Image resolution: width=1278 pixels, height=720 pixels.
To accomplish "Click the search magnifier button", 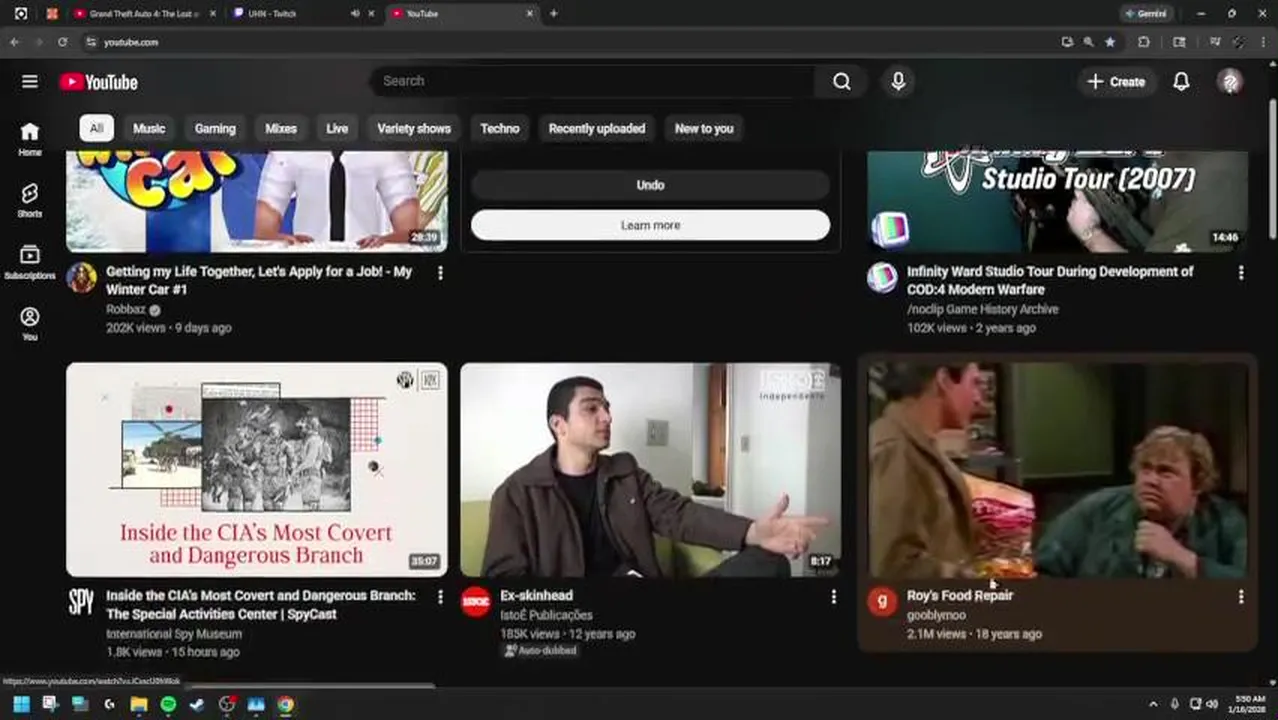I will pyautogui.click(x=842, y=82).
